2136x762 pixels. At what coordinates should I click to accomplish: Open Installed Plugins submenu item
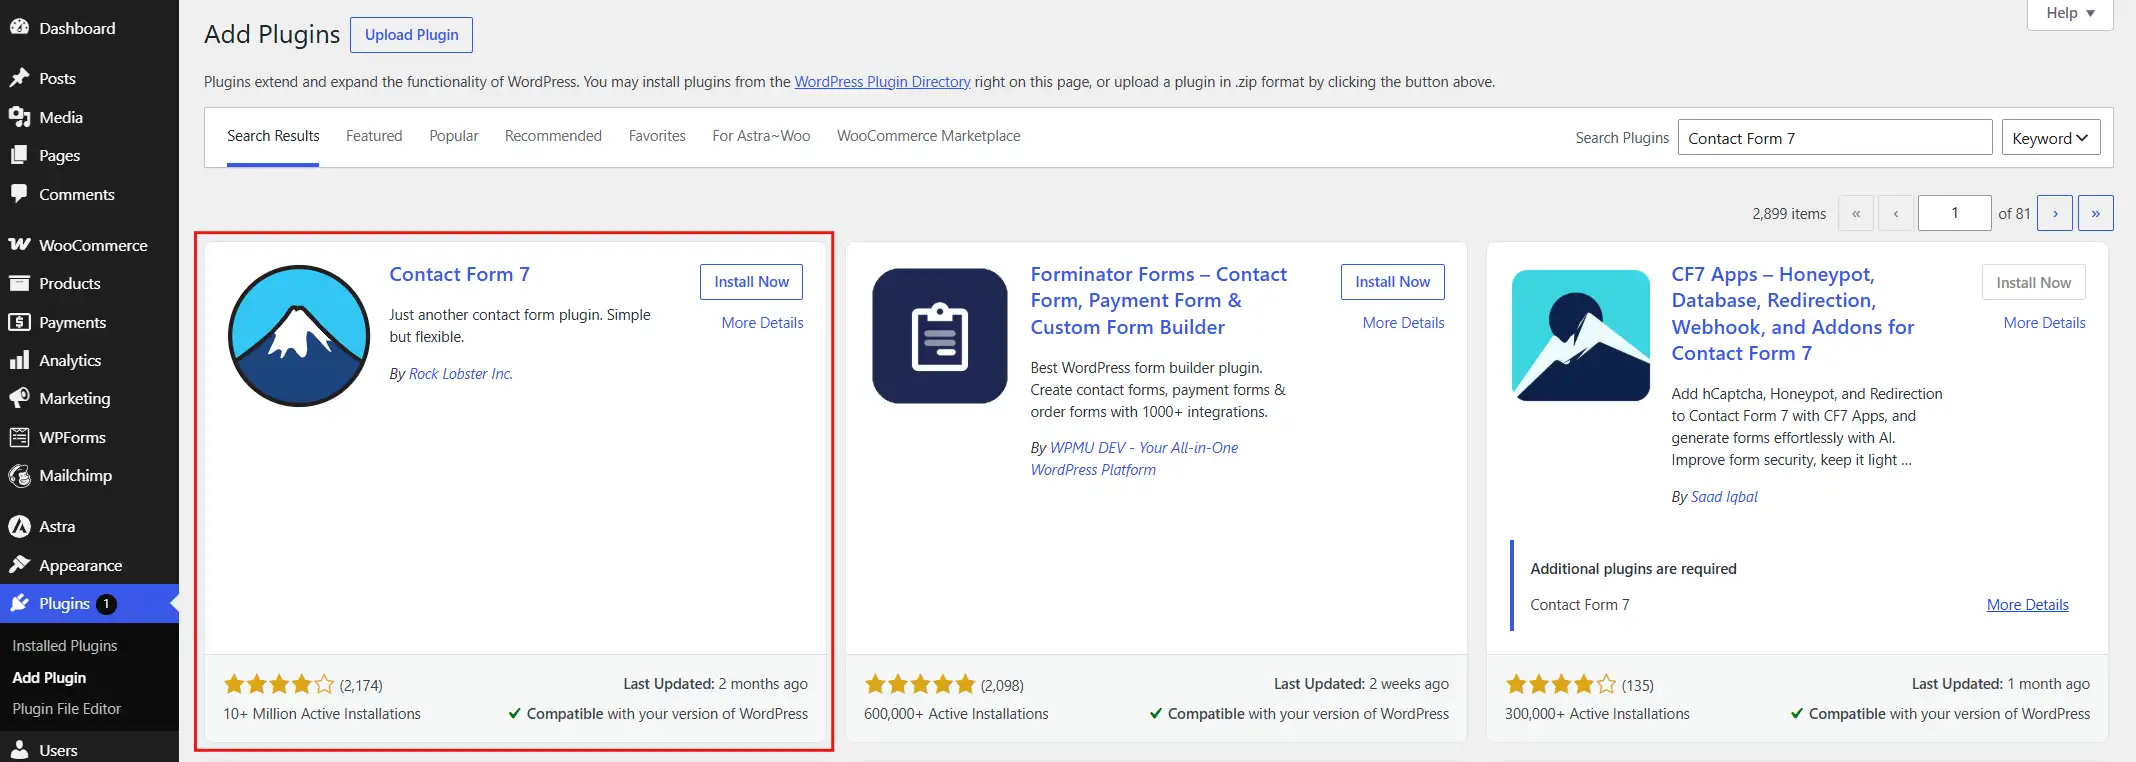coord(65,646)
